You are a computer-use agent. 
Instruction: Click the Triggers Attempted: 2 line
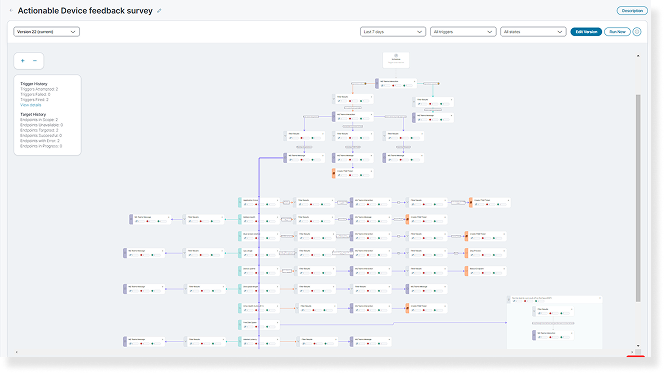(39, 89)
